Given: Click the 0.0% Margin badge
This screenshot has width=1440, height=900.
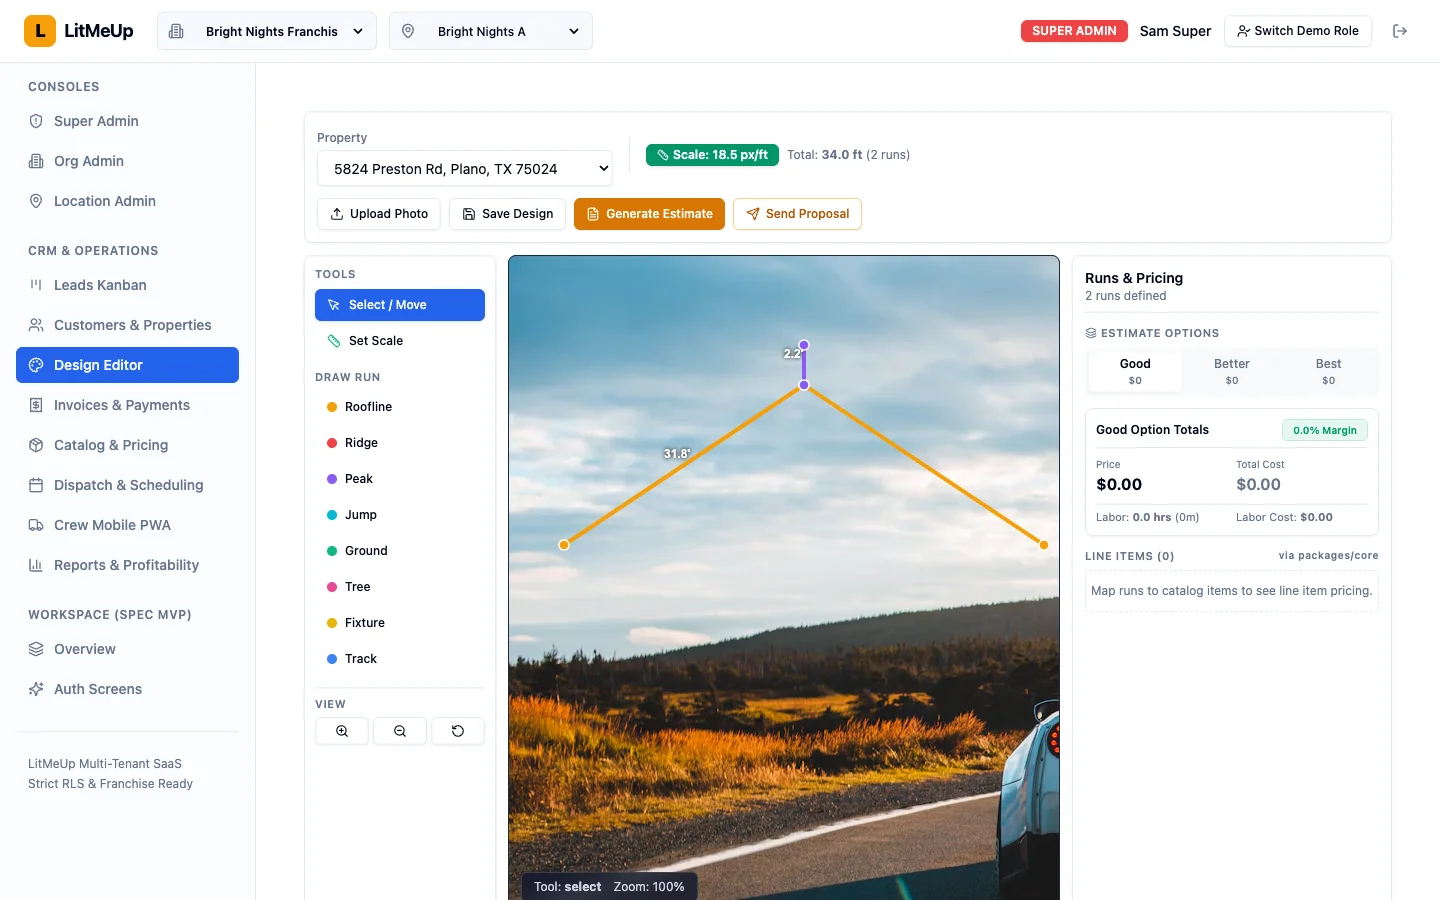Looking at the screenshot, I should [1325, 430].
